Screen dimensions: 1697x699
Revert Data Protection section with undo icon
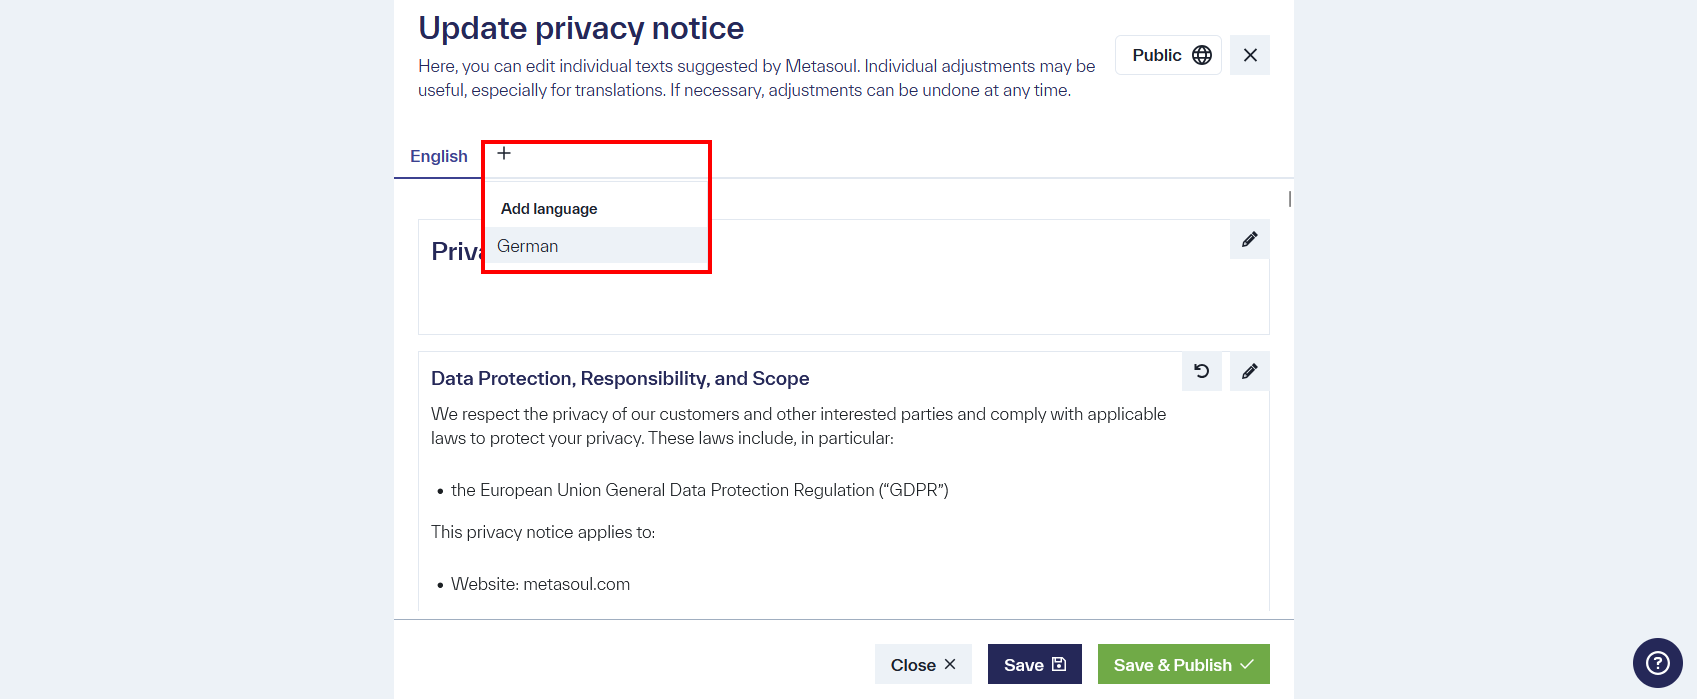point(1201,371)
